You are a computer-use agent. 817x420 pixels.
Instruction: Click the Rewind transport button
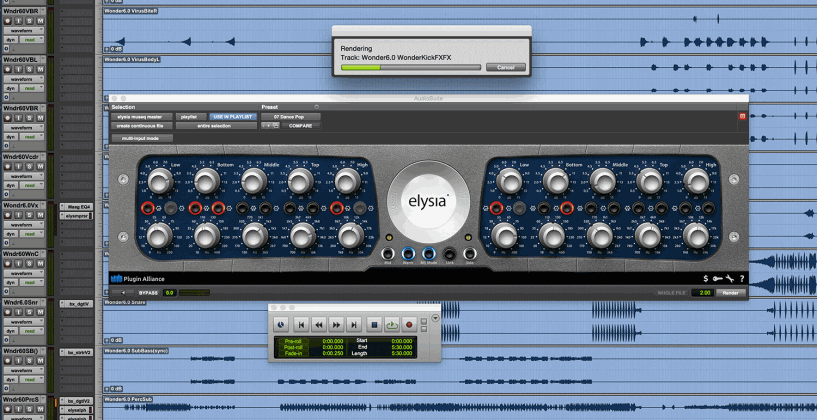pyautogui.click(x=318, y=325)
